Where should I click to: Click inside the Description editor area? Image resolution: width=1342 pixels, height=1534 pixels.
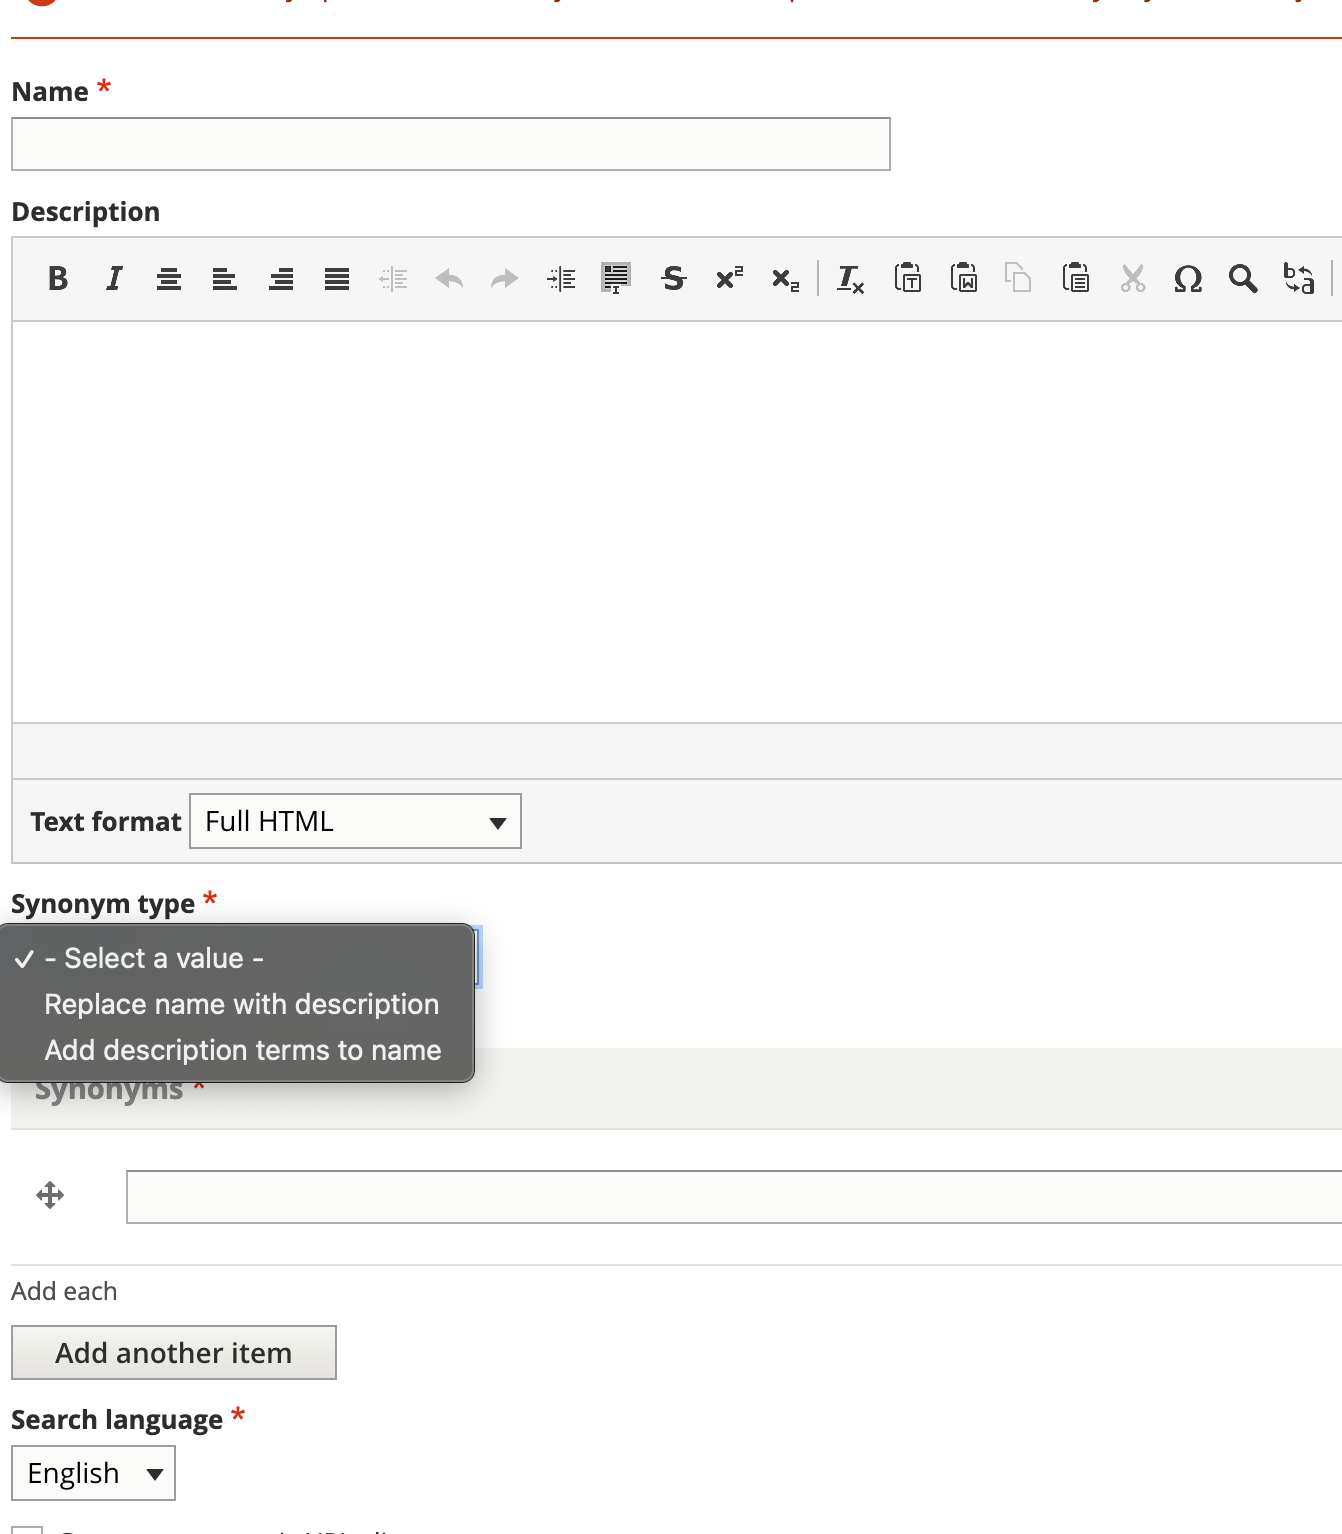coord(677,522)
